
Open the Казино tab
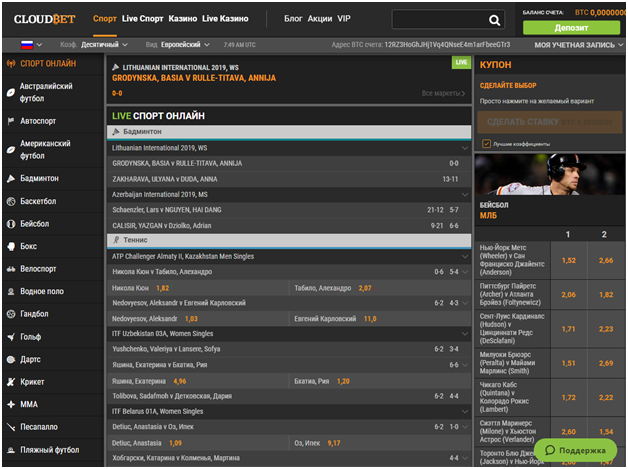[x=183, y=19]
